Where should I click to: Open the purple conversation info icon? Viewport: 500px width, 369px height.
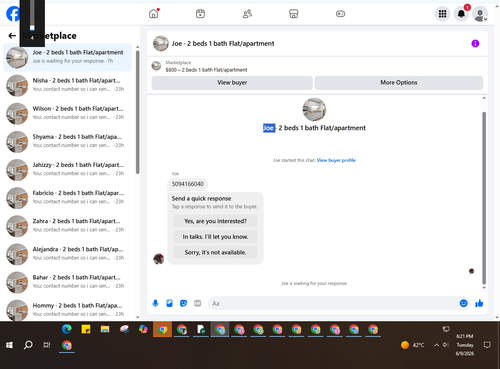tap(475, 43)
